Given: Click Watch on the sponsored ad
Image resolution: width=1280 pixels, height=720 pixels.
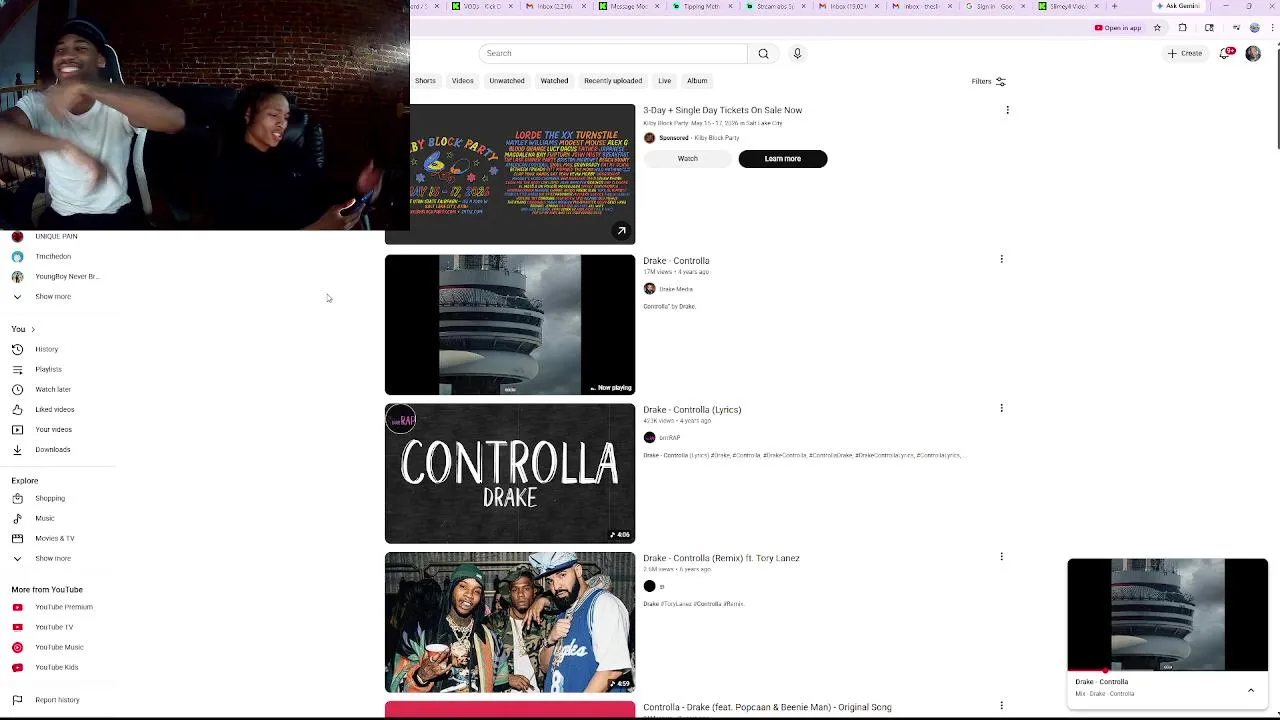Looking at the screenshot, I should click(688, 159).
